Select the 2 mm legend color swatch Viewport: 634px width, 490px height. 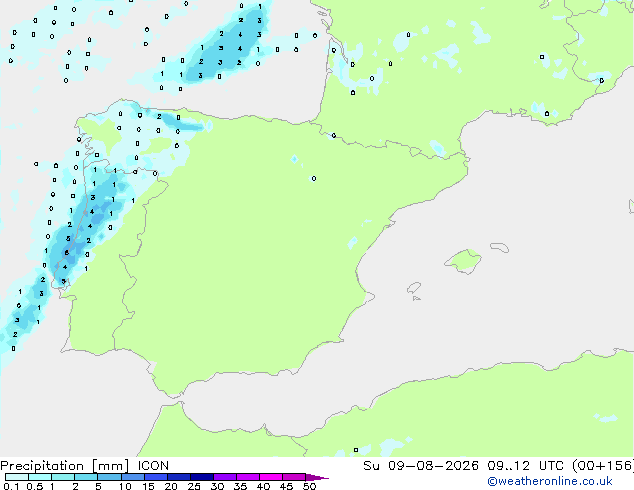pos(86,477)
